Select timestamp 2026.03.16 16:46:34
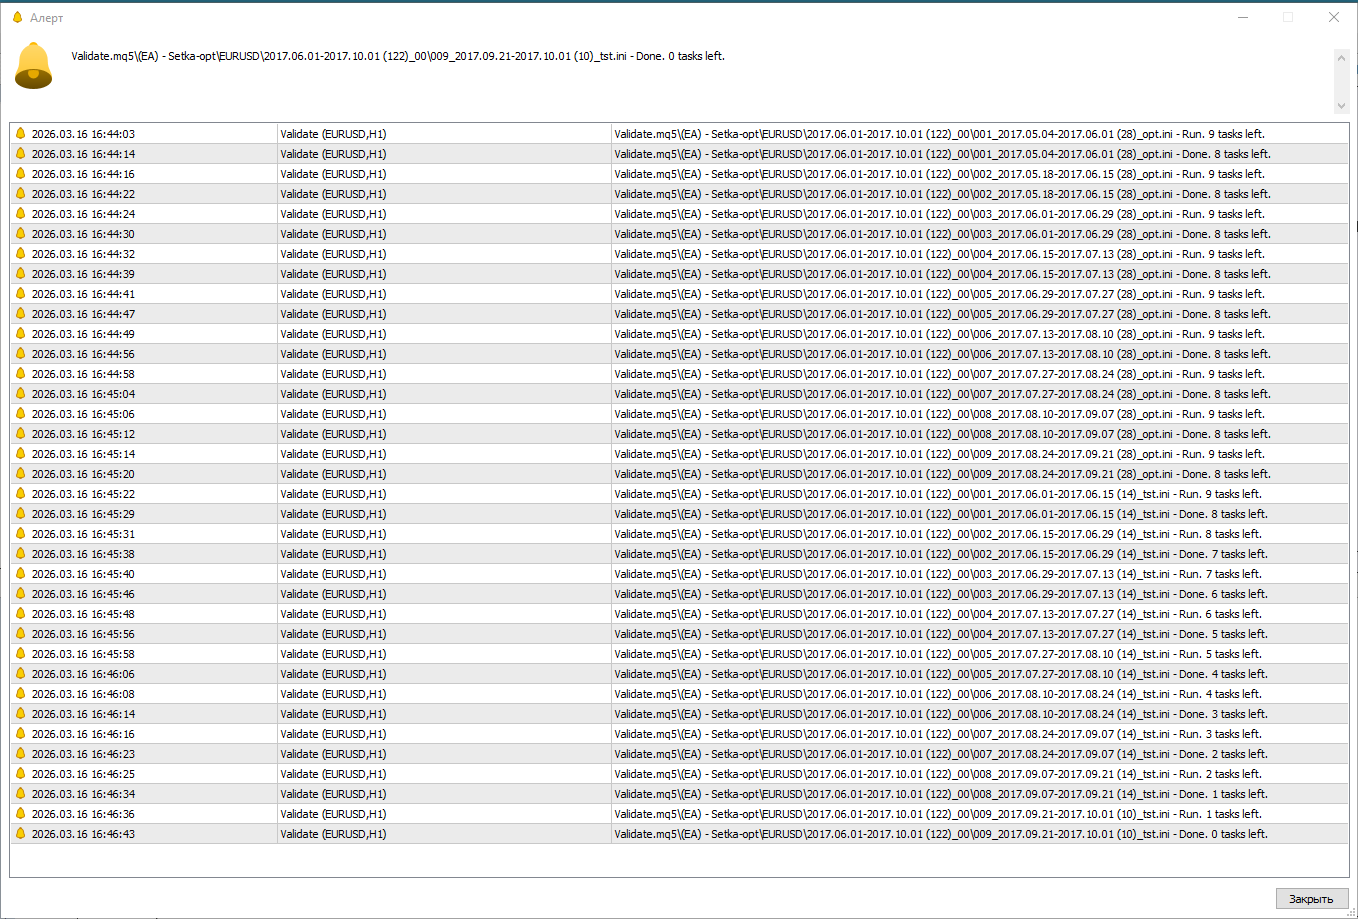Viewport: 1358px width, 919px height. pos(83,794)
